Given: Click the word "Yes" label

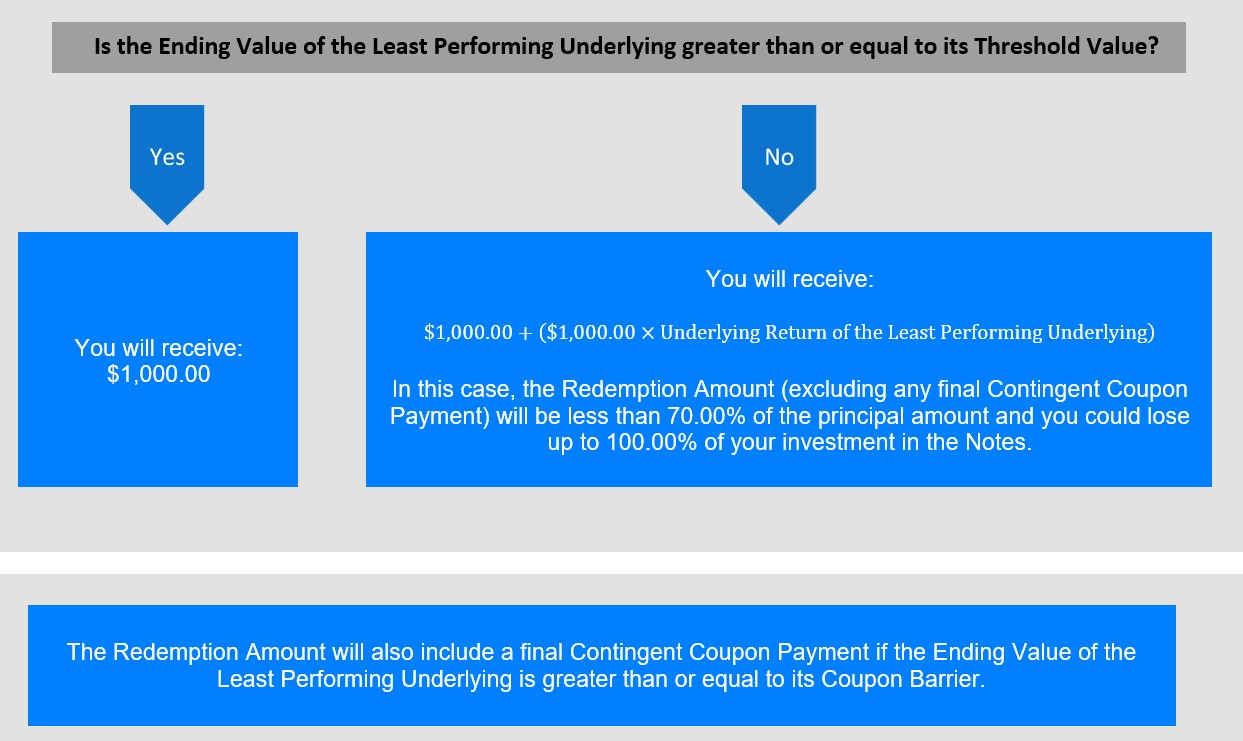Looking at the screenshot, I should tap(167, 157).
